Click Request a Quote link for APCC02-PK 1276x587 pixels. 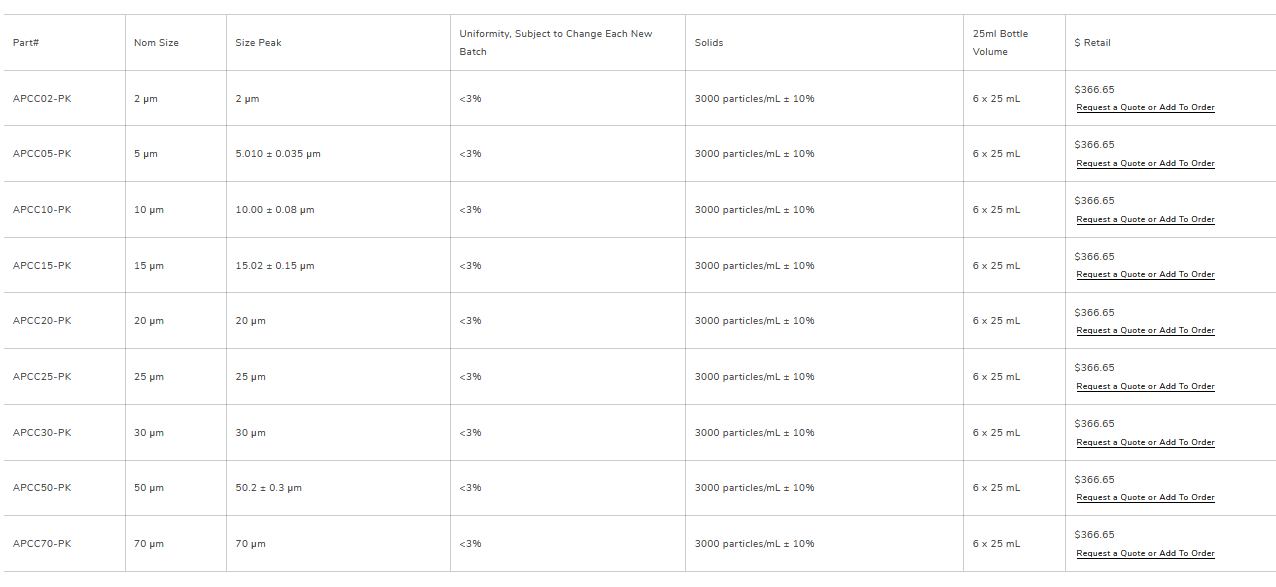click(1145, 108)
